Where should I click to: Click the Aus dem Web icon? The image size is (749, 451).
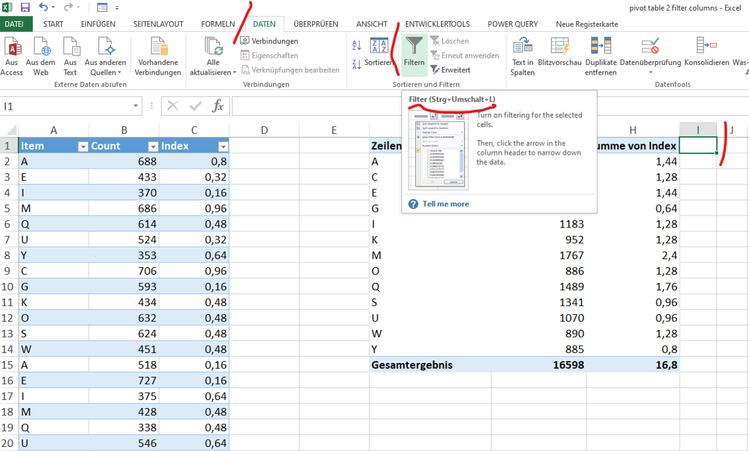point(42,55)
